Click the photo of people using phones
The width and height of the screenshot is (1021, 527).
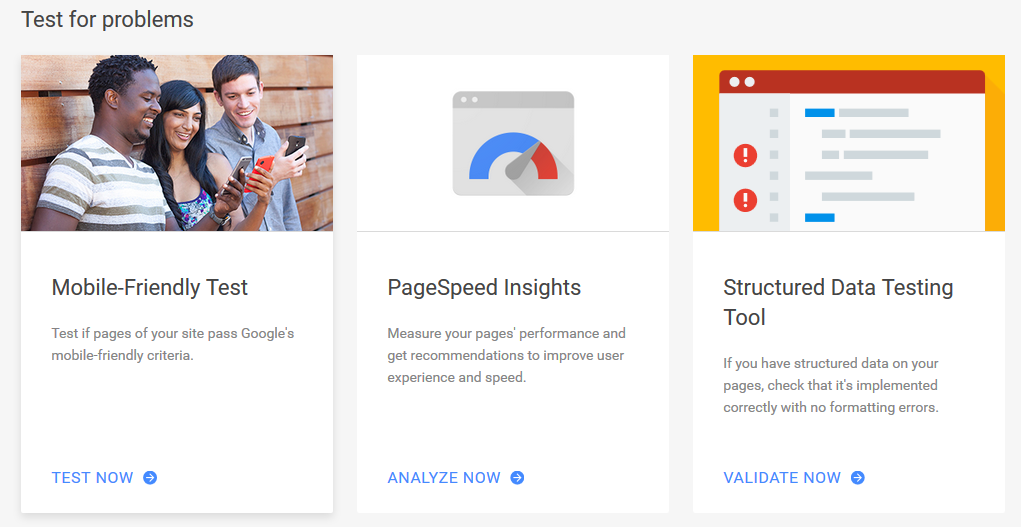[x=177, y=143]
